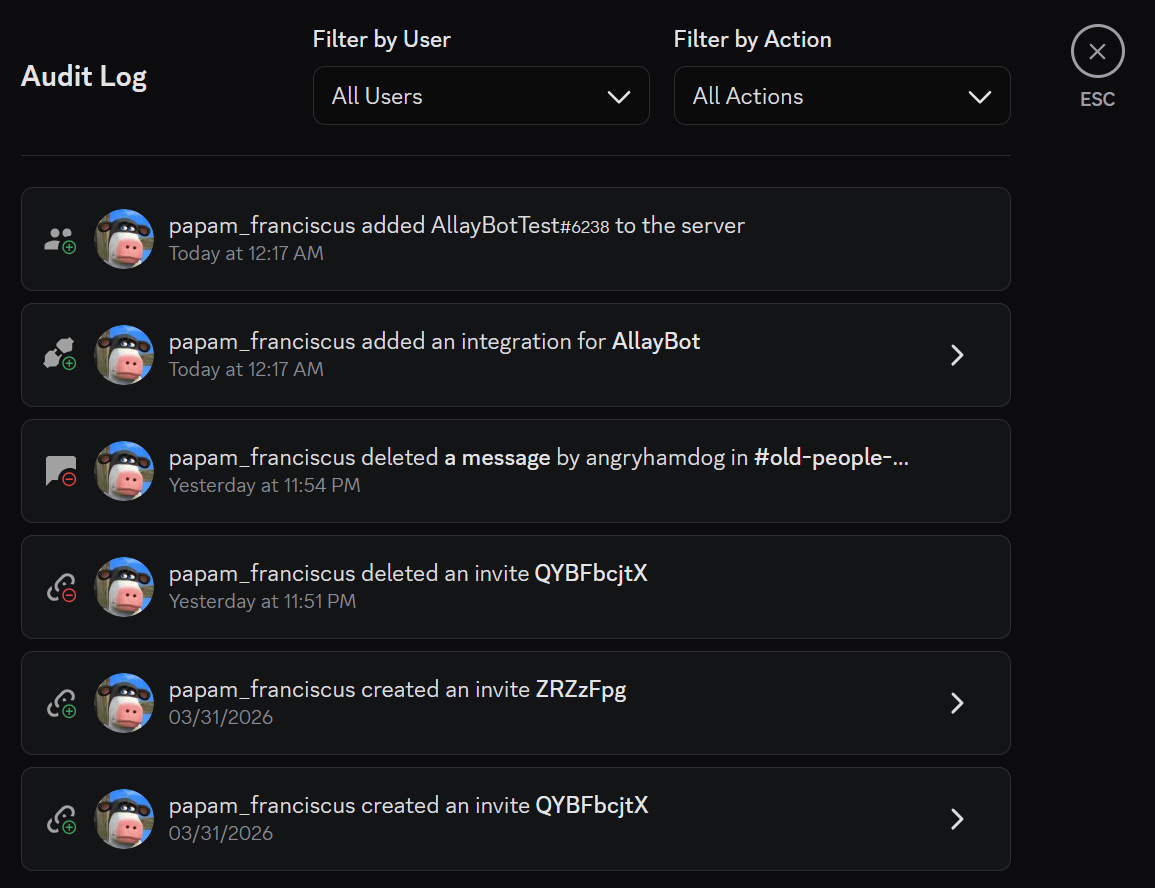Click the message-deleted icon for angryhamdog entry
The image size is (1155, 888).
pos(60,472)
